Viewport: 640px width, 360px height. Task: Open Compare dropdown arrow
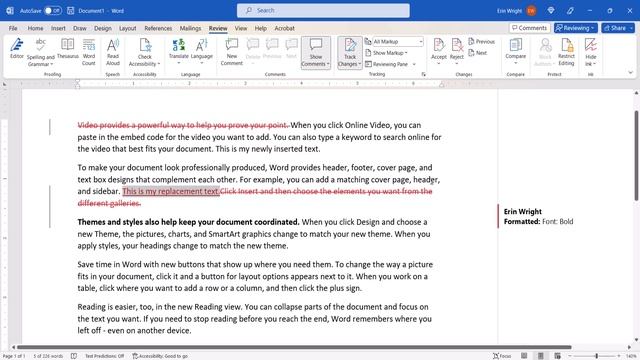click(516, 63)
